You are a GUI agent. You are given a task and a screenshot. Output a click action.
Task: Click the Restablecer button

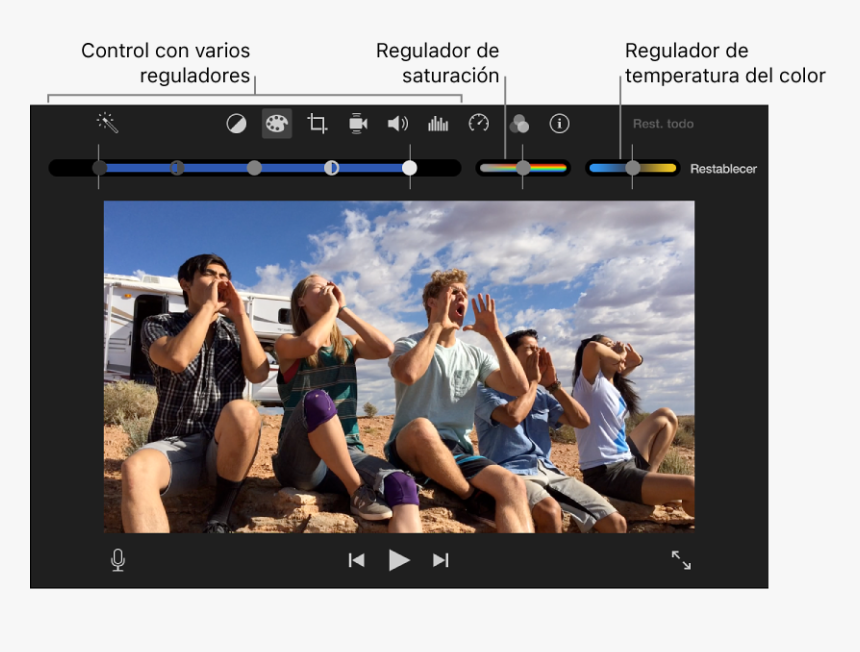pyautogui.click(x=723, y=169)
